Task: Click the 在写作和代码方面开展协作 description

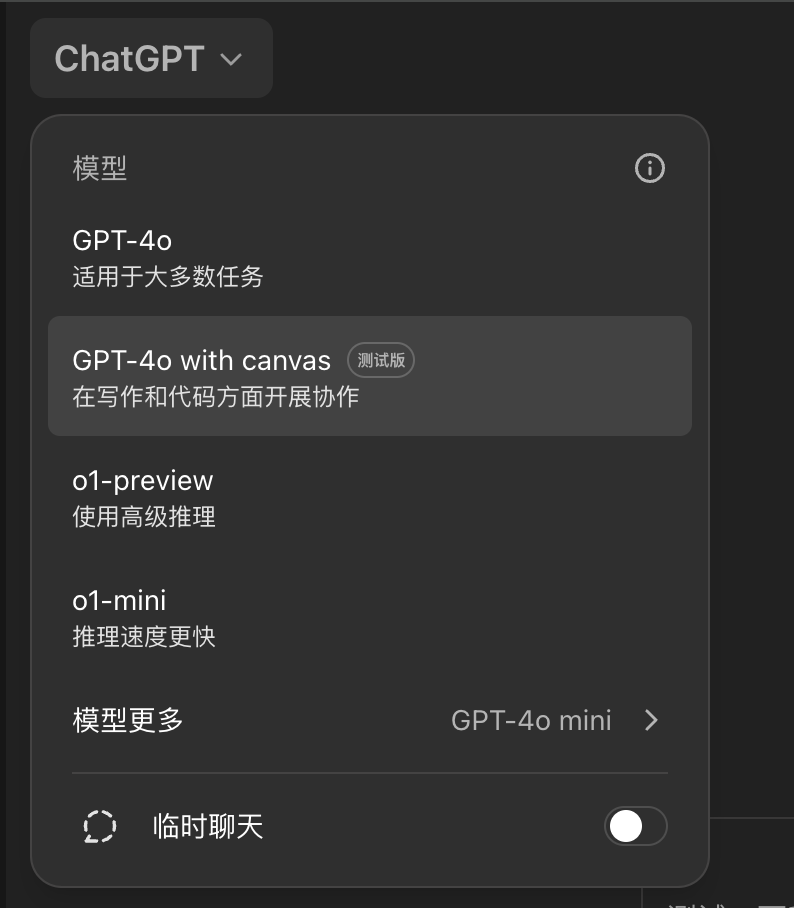Action: coord(216,397)
